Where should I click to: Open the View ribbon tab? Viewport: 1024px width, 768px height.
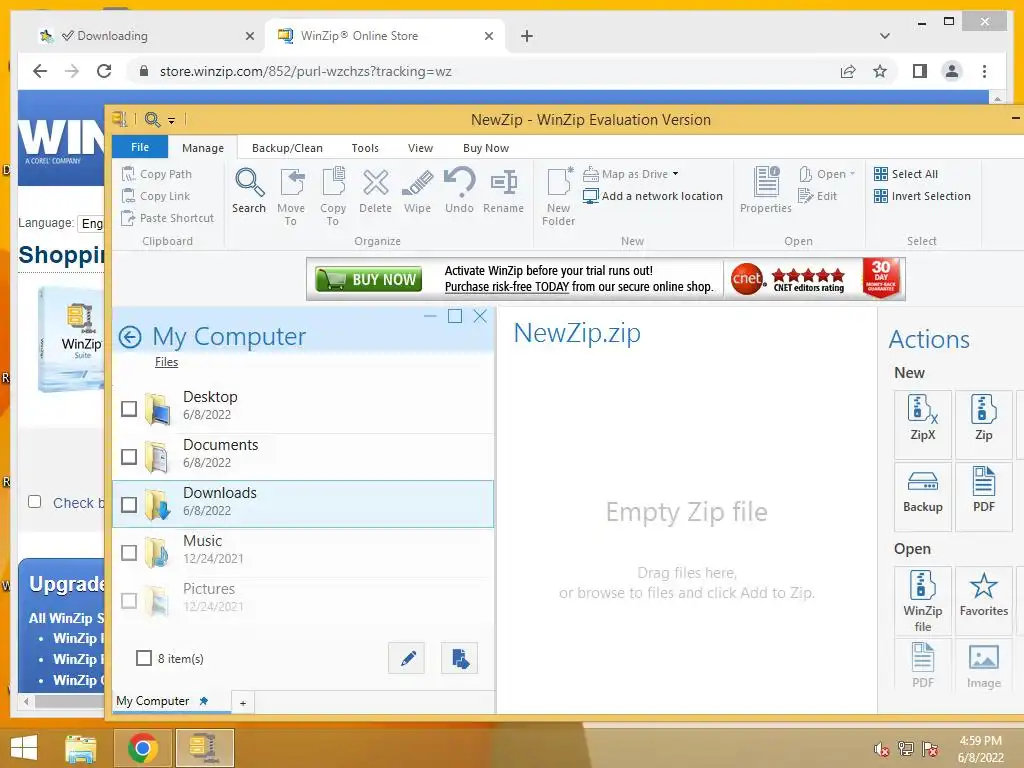click(x=420, y=148)
